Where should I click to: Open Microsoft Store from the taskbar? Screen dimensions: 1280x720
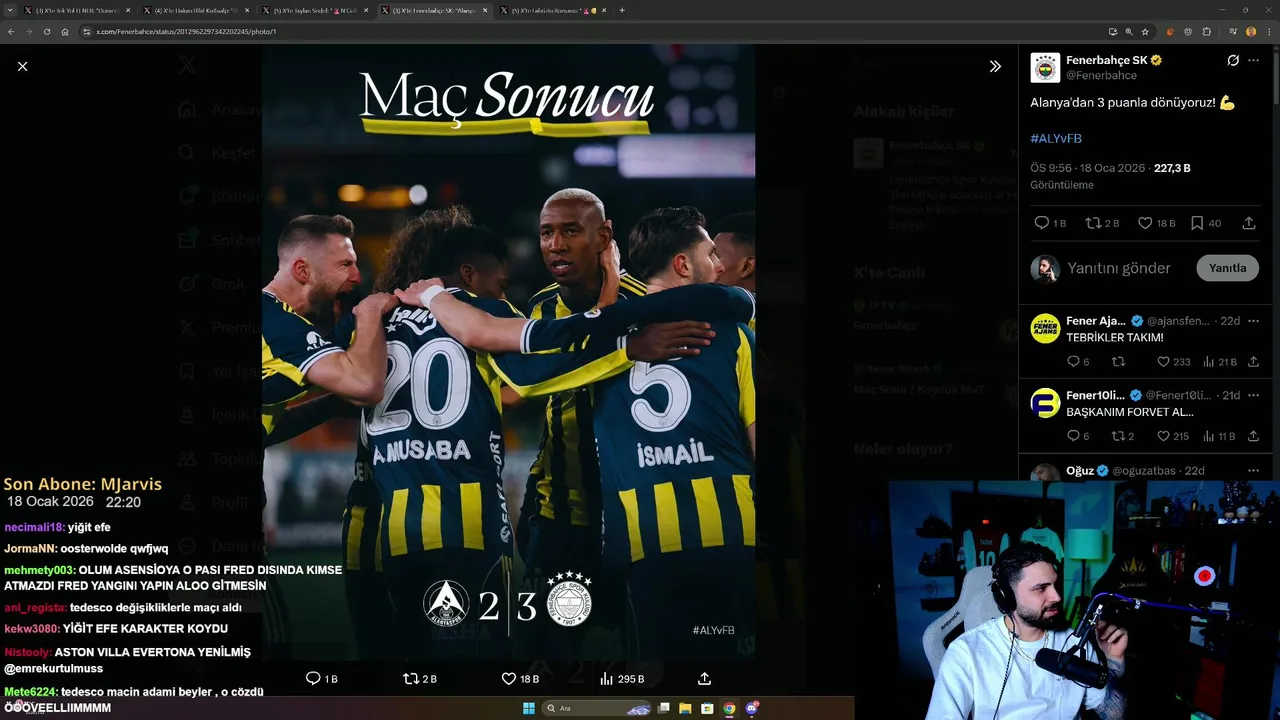pos(707,708)
